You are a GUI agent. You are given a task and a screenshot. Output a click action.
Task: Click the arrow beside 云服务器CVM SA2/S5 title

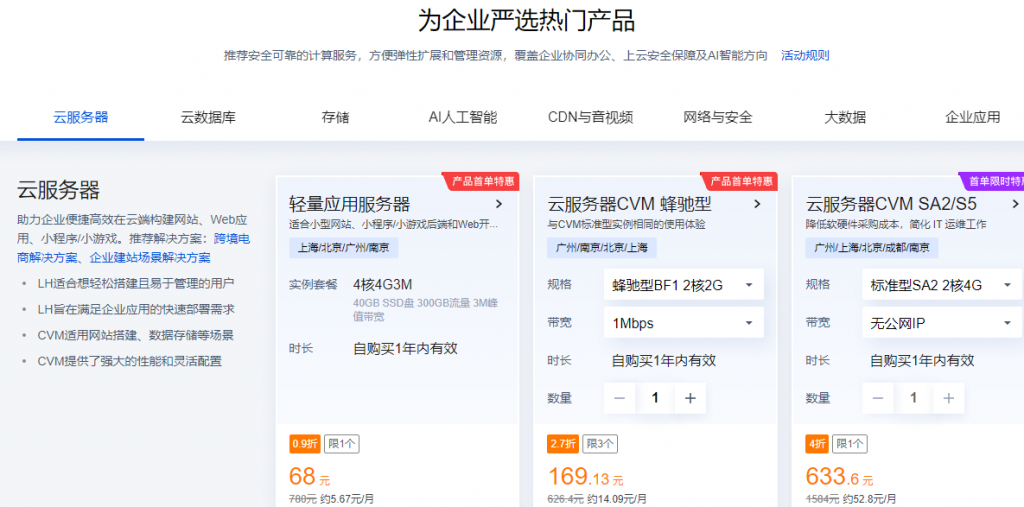(1015, 204)
